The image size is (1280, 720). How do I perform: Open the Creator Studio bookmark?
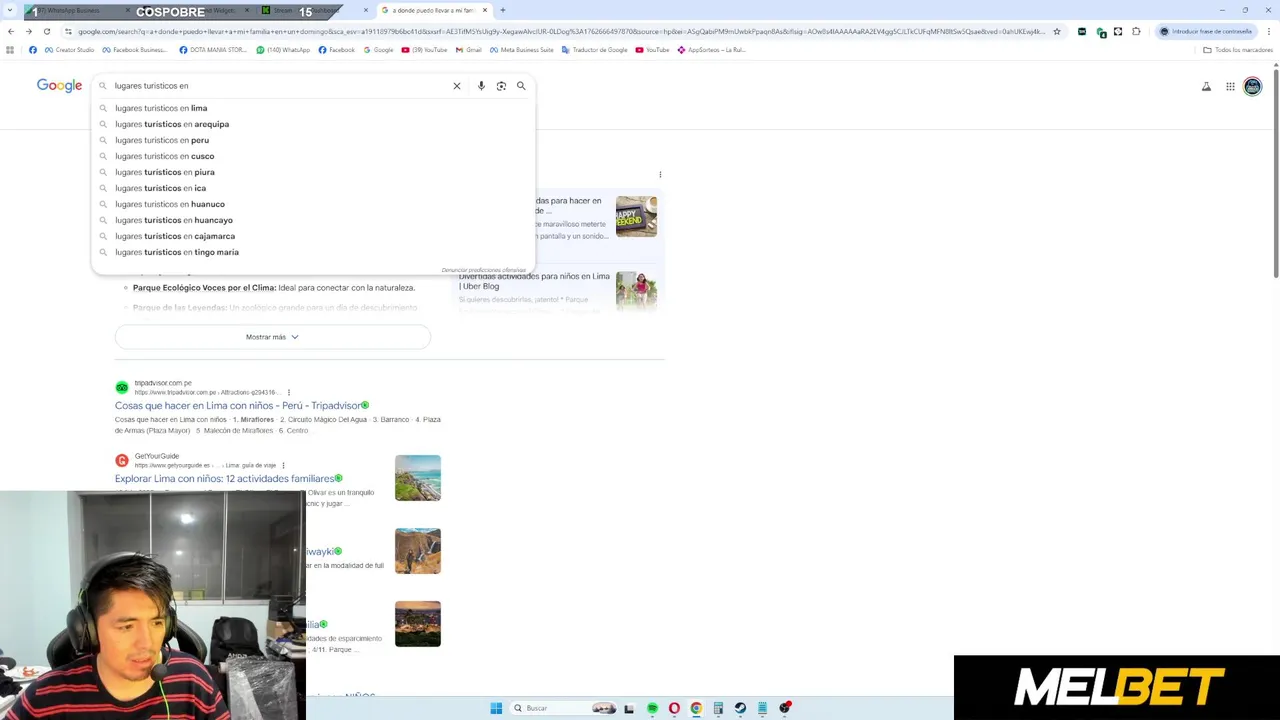69,50
